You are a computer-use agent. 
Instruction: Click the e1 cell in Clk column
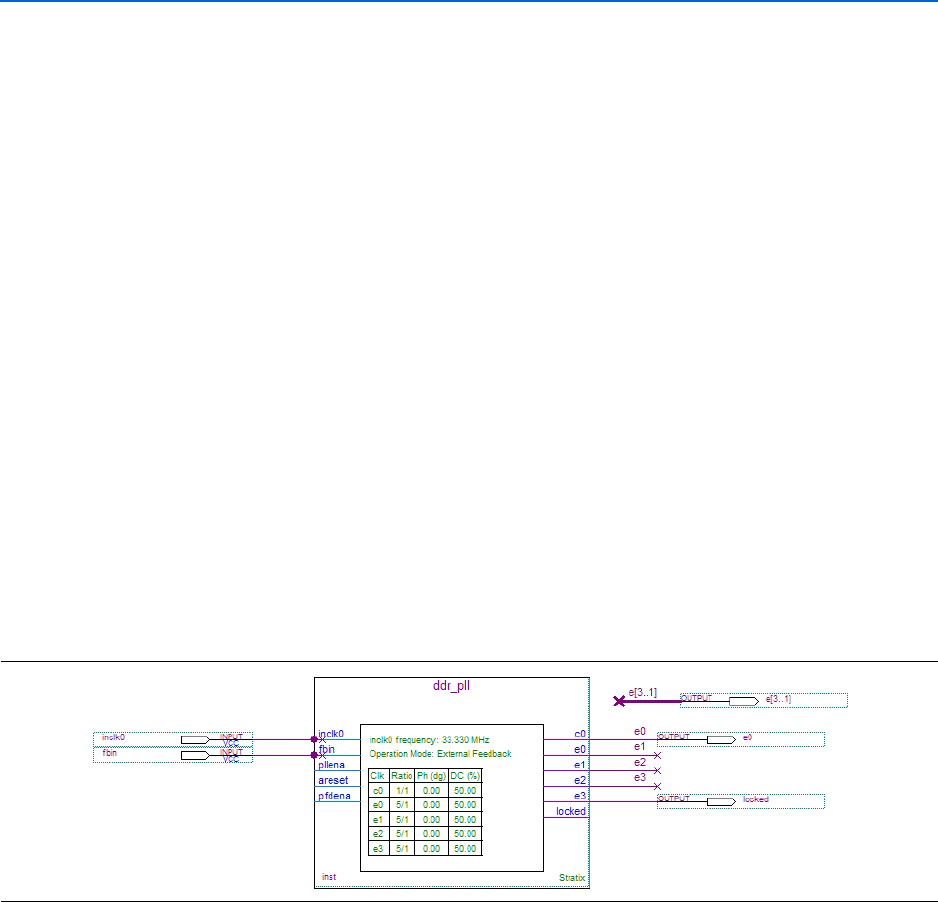(377, 819)
